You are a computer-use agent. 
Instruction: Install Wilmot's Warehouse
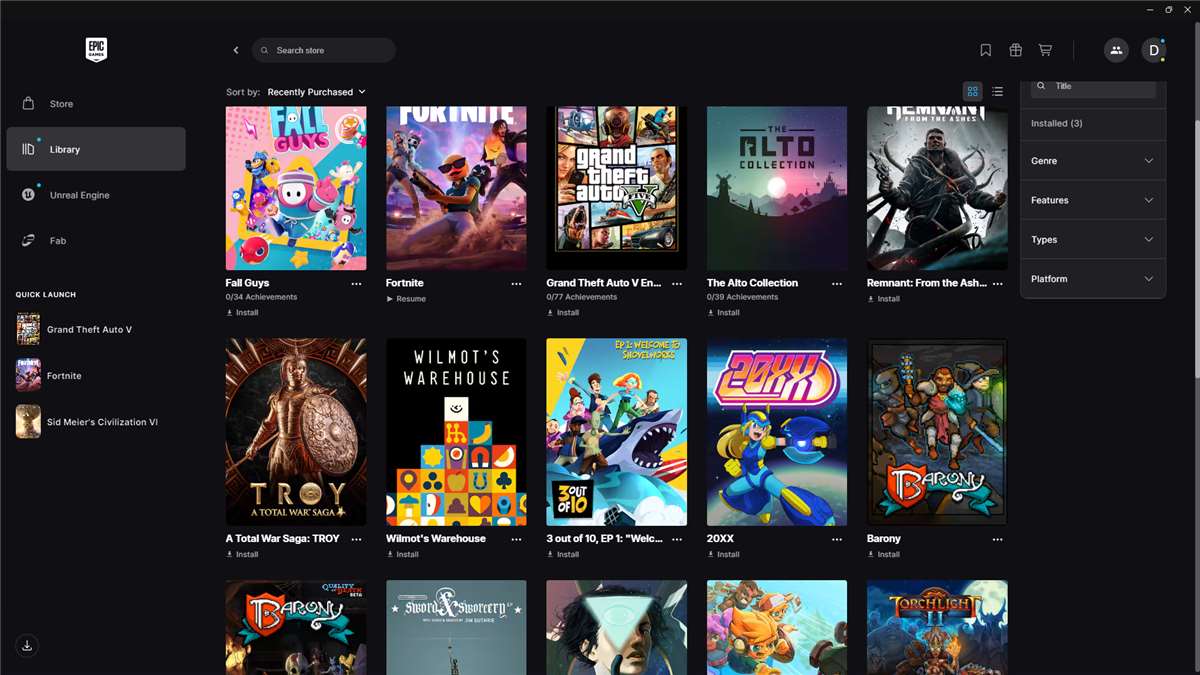(403, 554)
